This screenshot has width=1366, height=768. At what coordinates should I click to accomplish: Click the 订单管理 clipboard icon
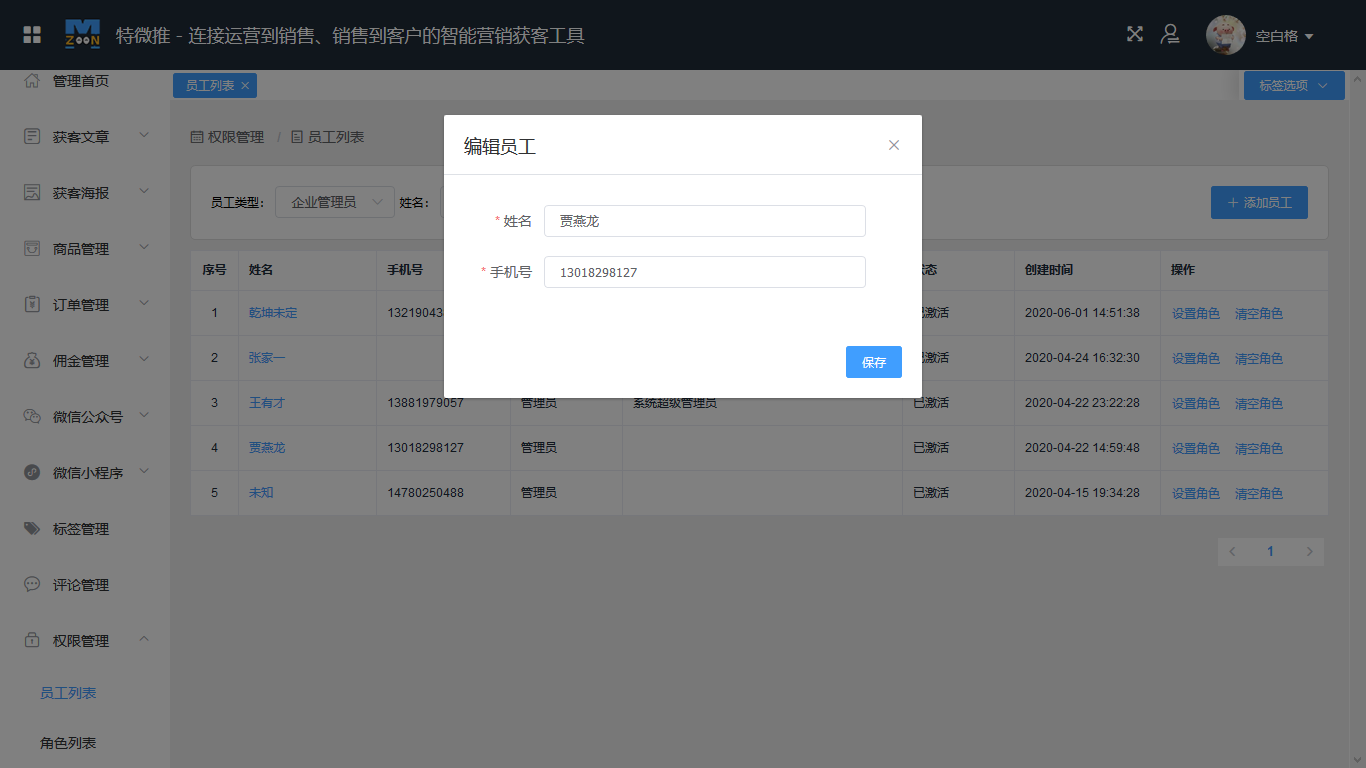point(32,304)
